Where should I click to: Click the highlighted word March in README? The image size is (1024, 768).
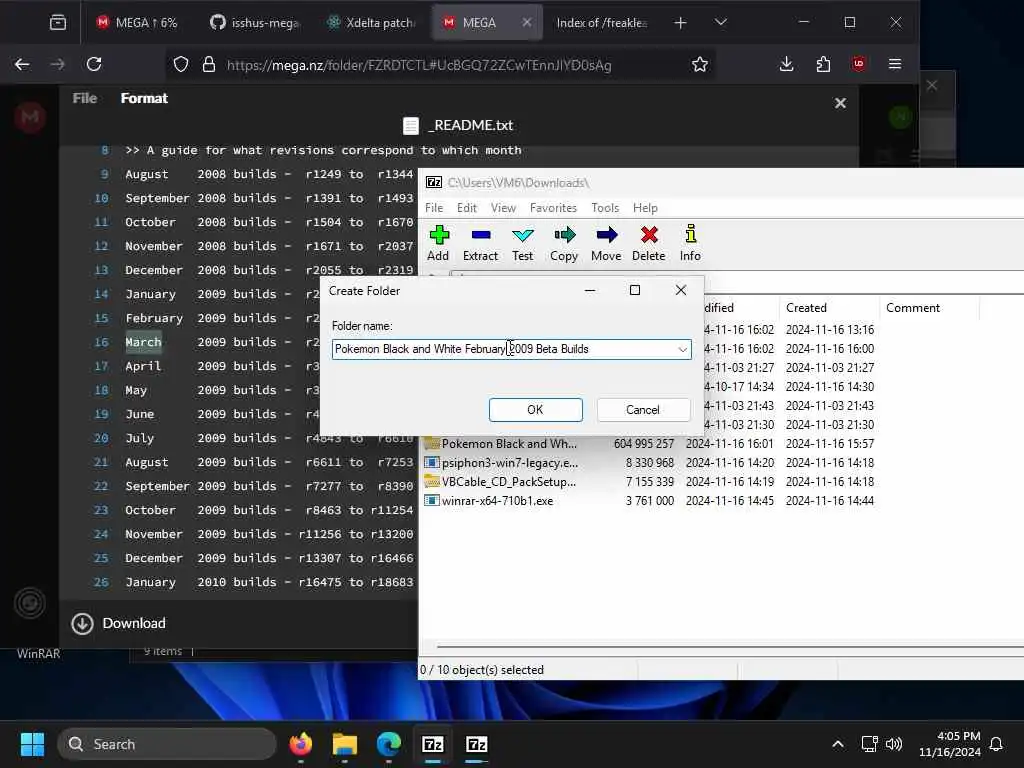coord(143,342)
